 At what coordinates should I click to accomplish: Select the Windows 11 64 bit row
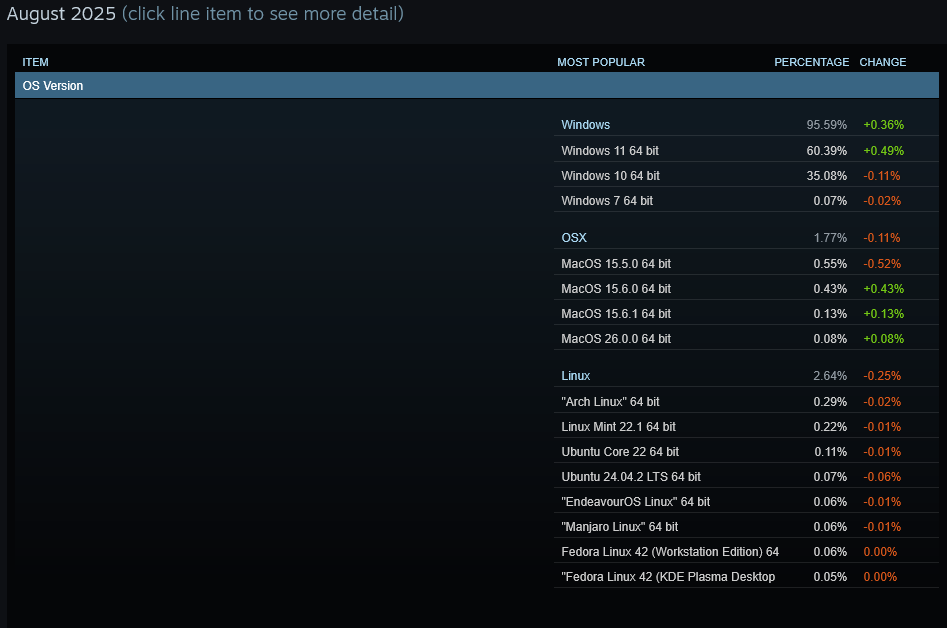click(x=746, y=150)
